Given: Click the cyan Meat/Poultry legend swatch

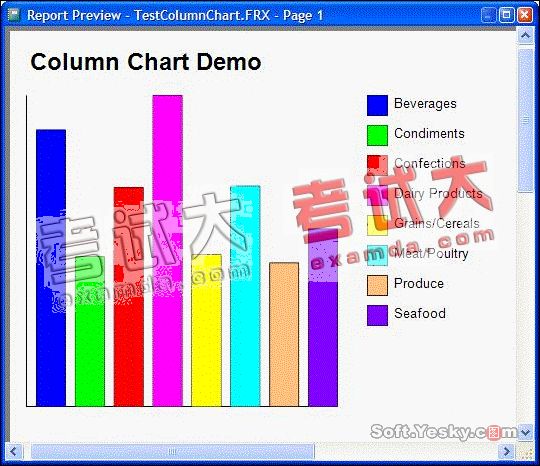Looking at the screenshot, I should (x=377, y=255).
